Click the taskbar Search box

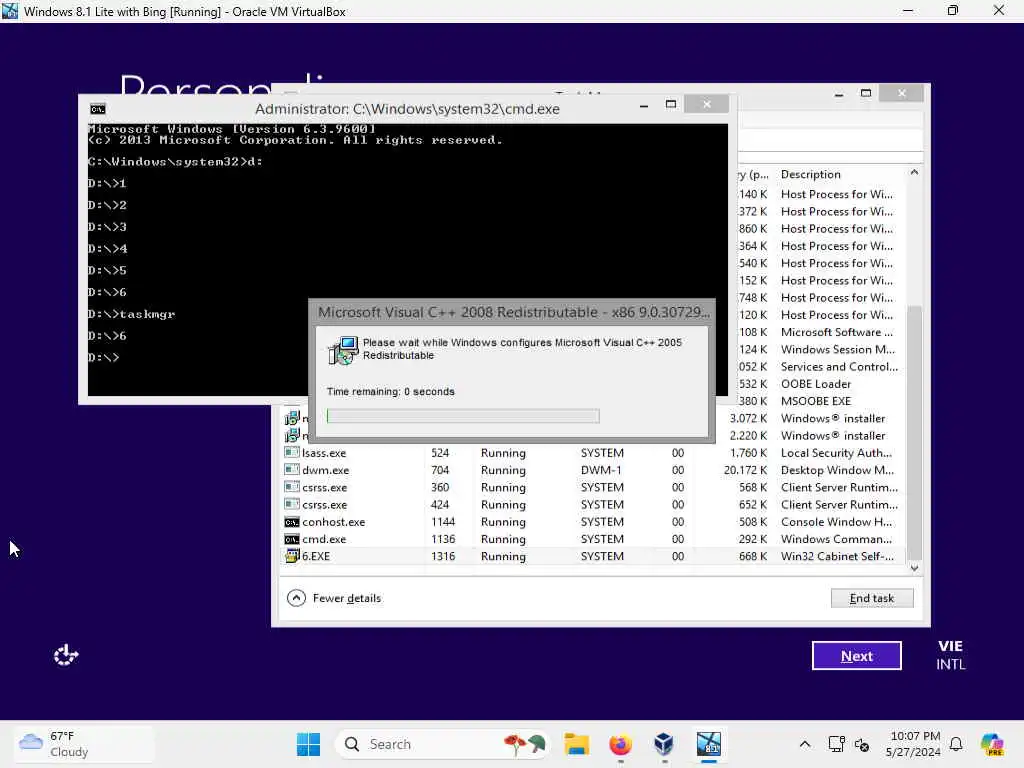pyautogui.click(x=443, y=744)
